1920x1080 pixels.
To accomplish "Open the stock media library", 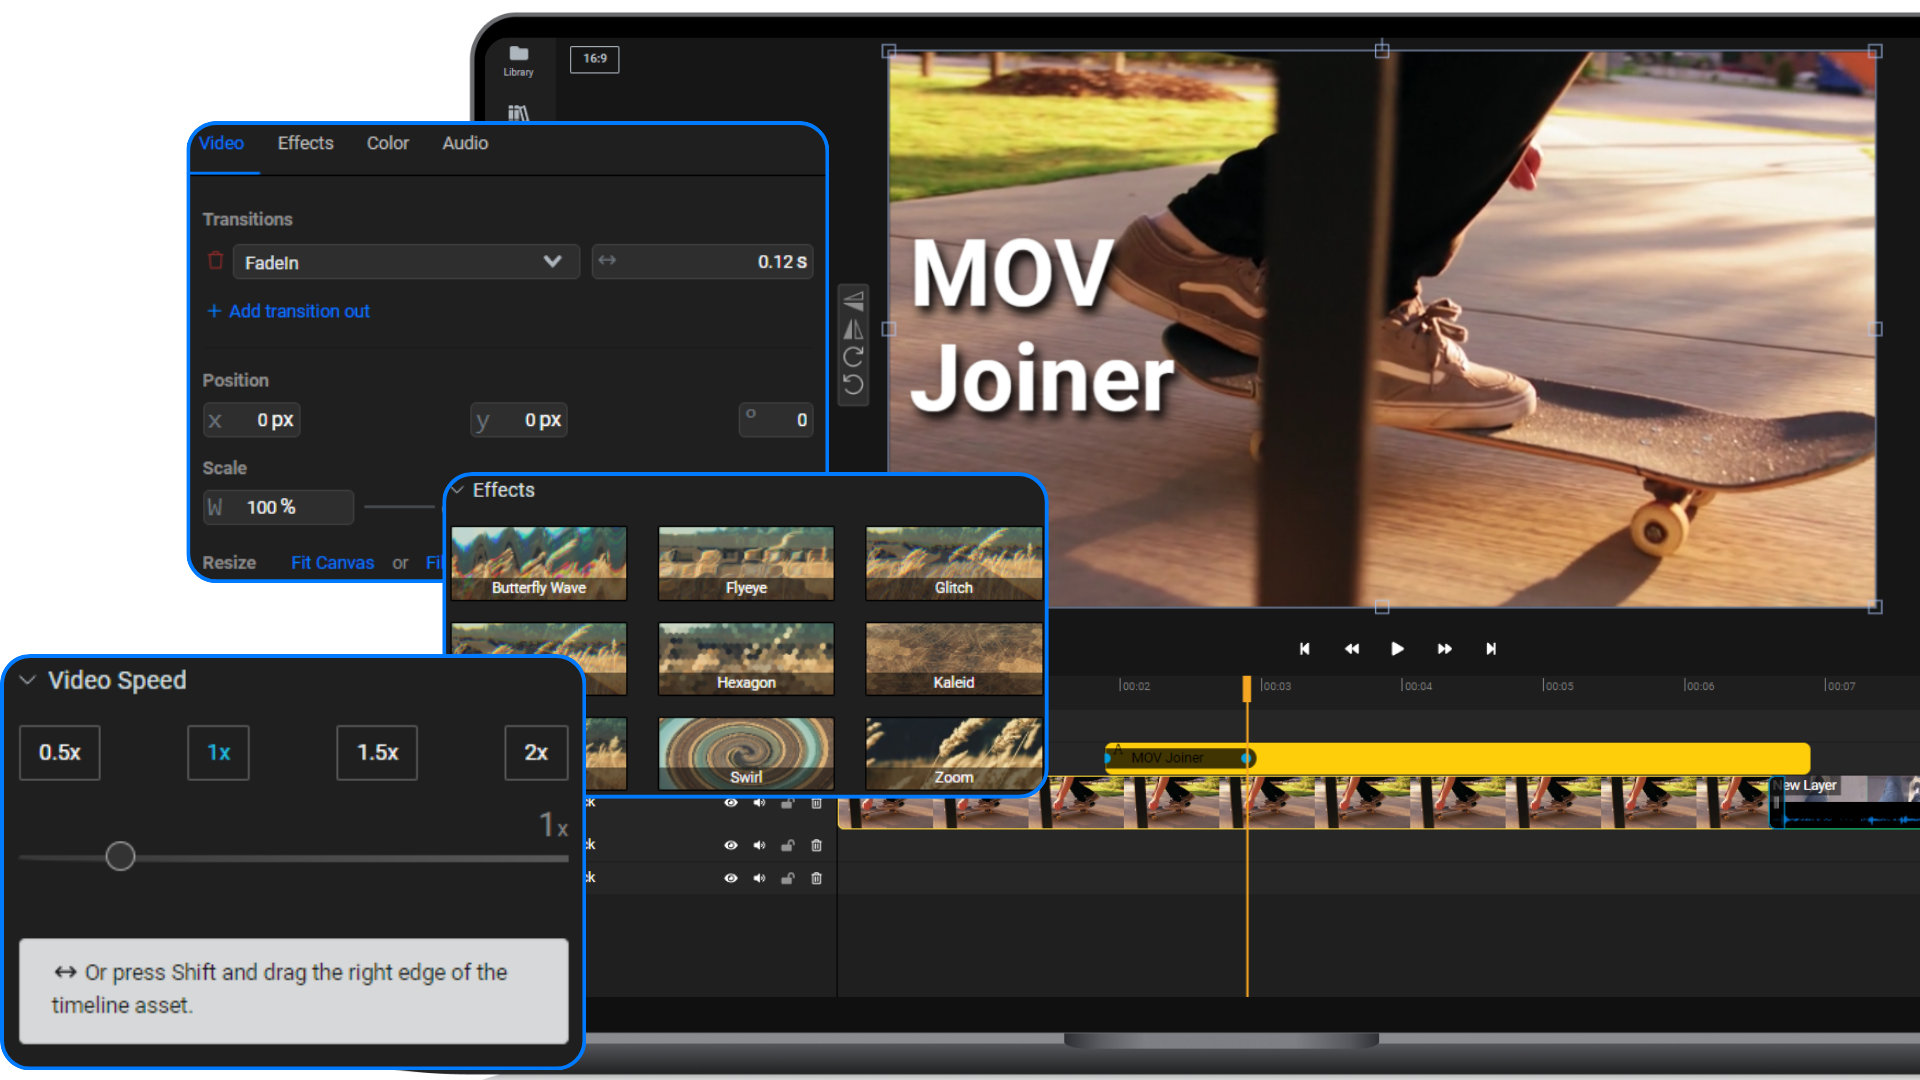I will (x=518, y=113).
